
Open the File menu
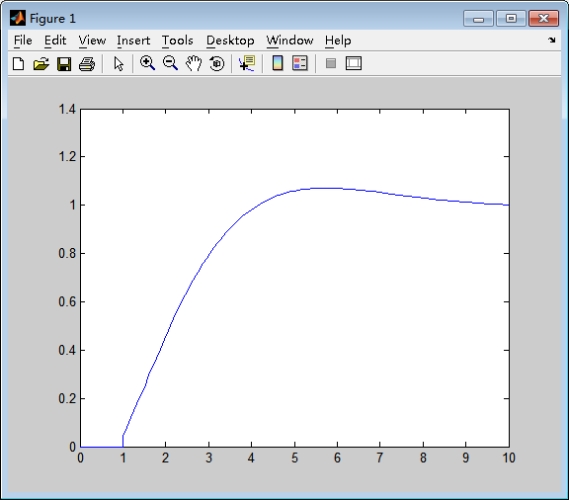[x=23, y=40]
